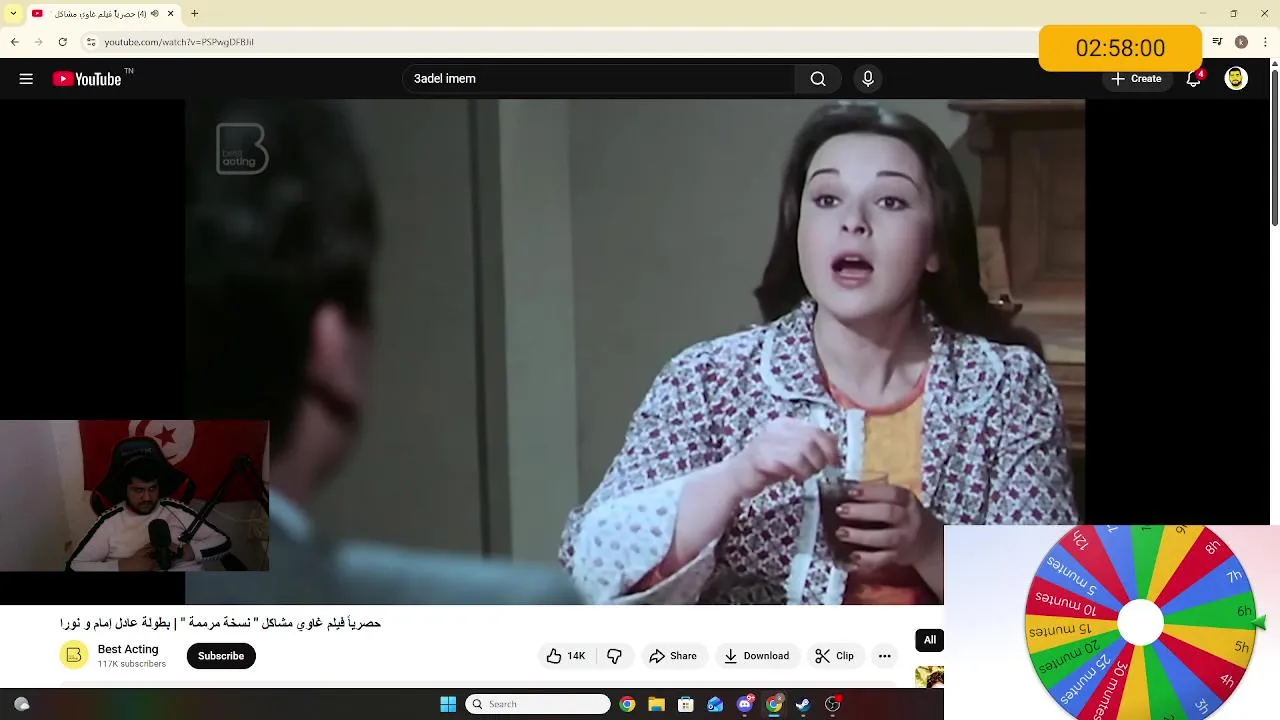Reload the page

click(x=63, y=42)
